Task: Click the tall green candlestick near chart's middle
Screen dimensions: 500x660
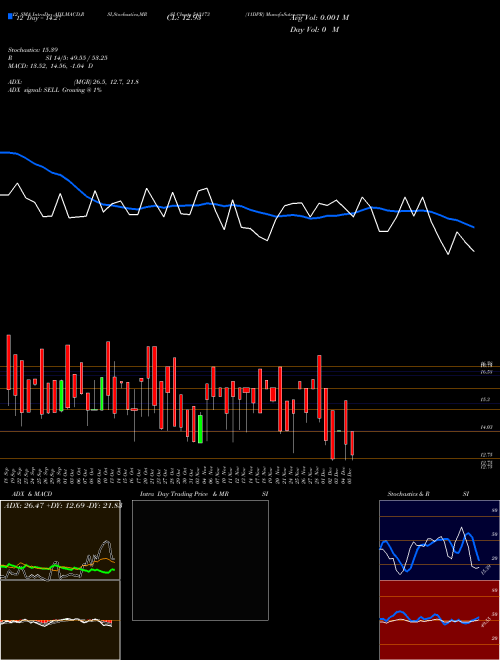Action: pyautogui.click(x=200, y=429)
